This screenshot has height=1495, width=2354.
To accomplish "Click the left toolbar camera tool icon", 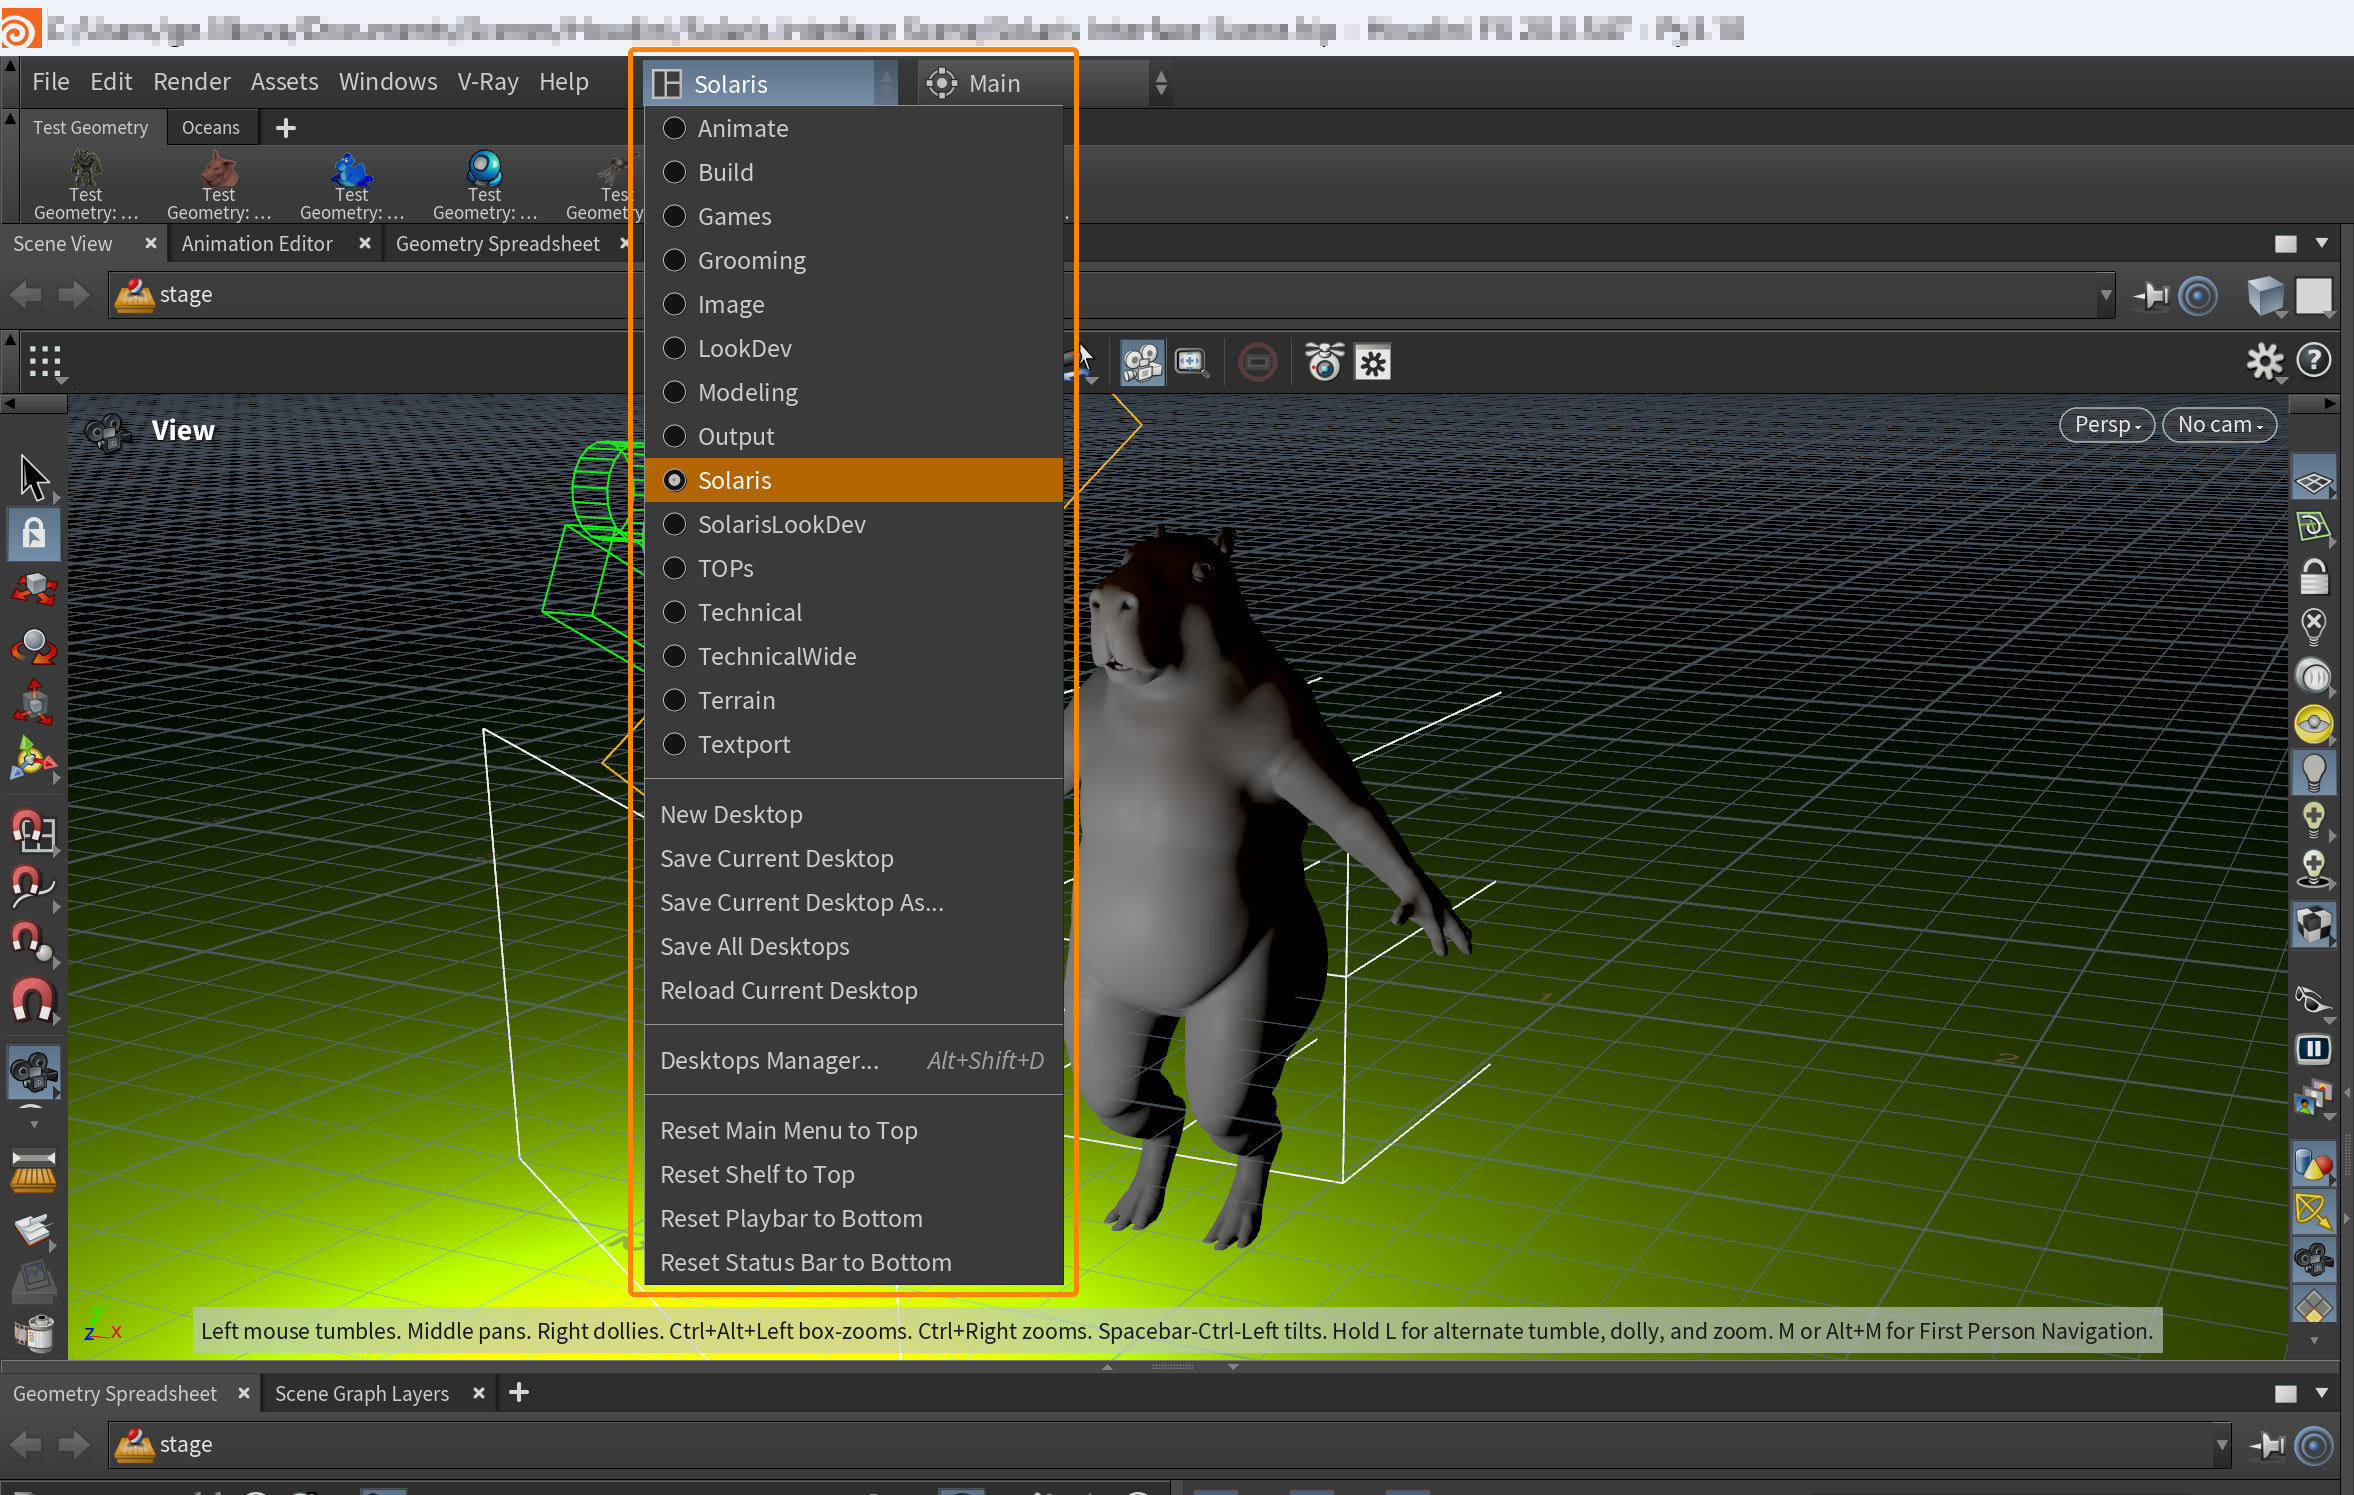I will click(34, 1072).
